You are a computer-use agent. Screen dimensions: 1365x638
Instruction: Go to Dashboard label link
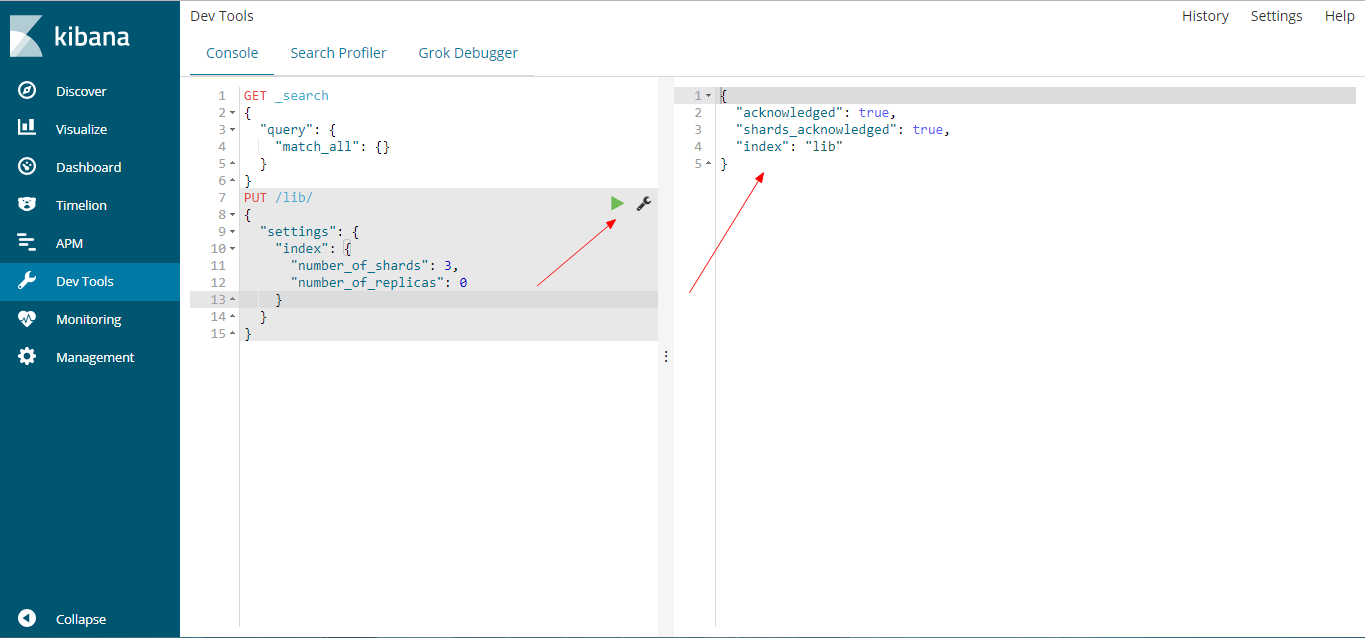pos(88,167)
